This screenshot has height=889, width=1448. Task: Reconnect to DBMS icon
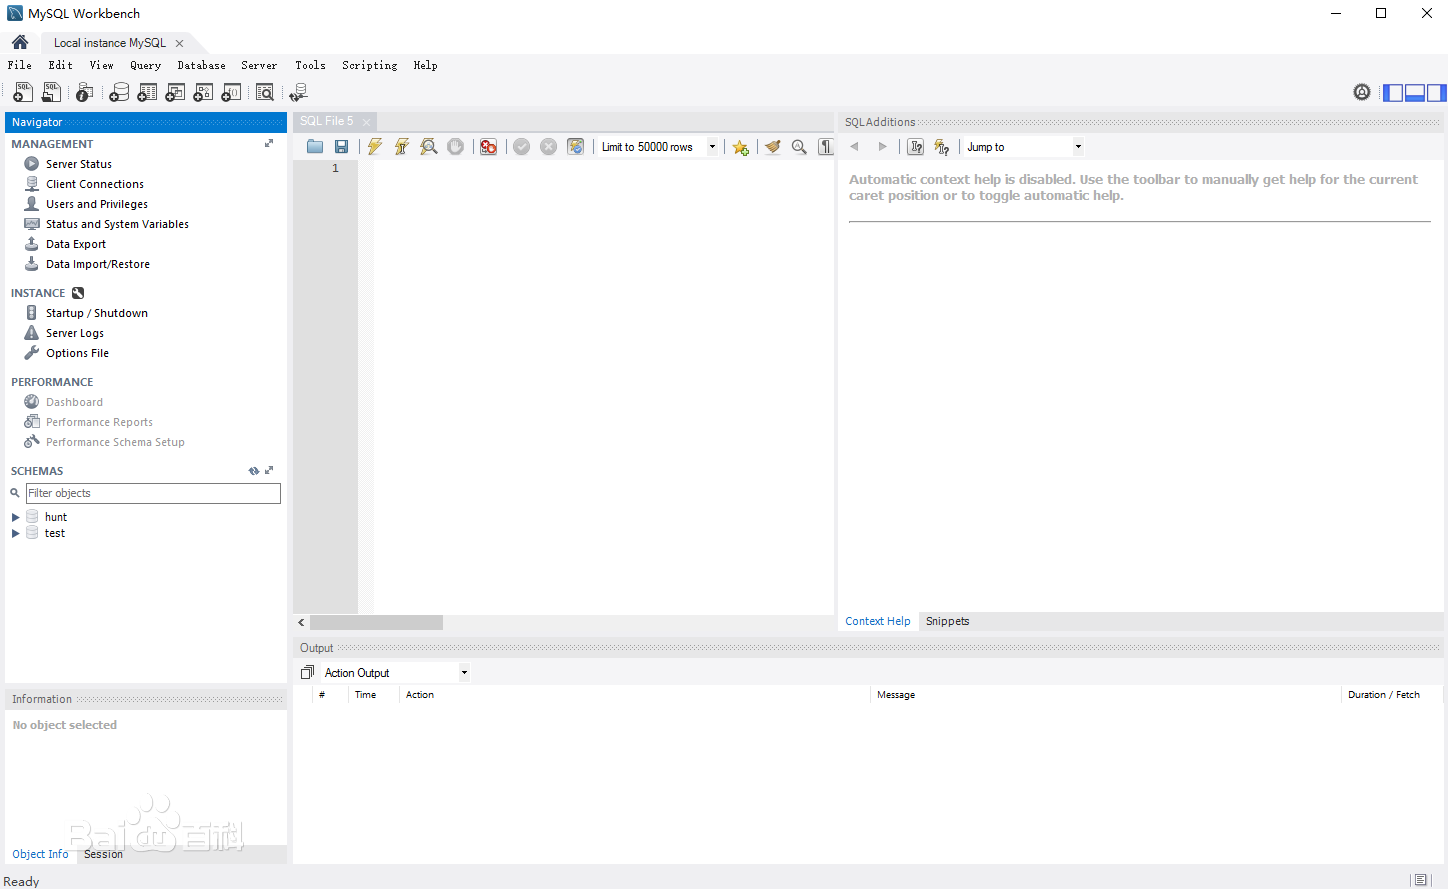298,92
